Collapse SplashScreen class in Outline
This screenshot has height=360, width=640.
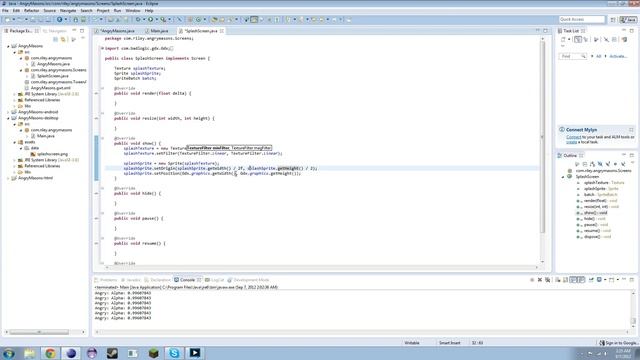pyautogui.click(x=563, y=177)
